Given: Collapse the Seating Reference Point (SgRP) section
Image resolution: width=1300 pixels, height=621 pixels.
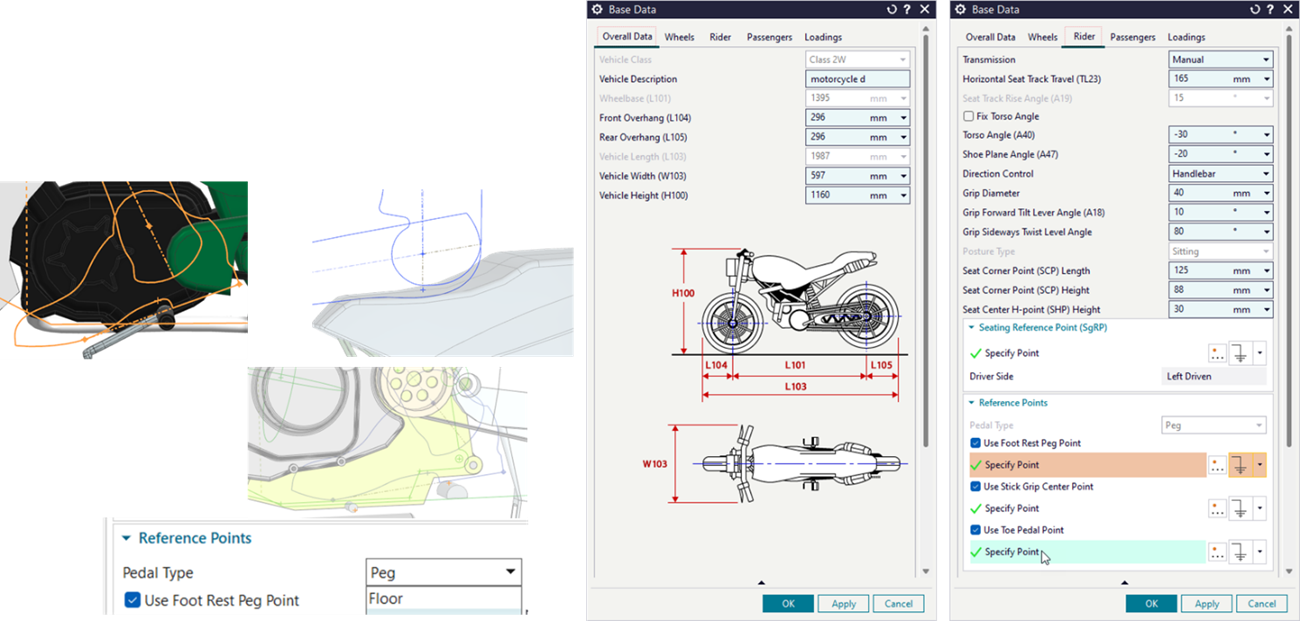Looking at the screenshot, I should (x=970, y=327).
